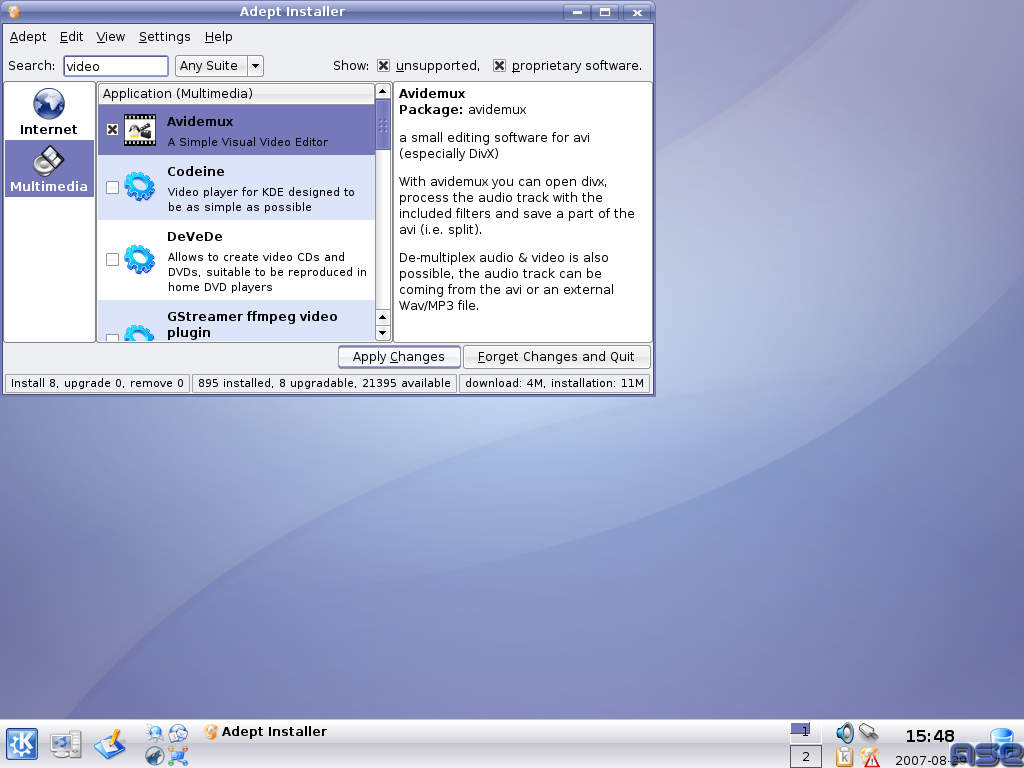Viewport: 1024px width, 768px height.
Task: Switch to virtual desktop 1
Action: click(805, 732)
